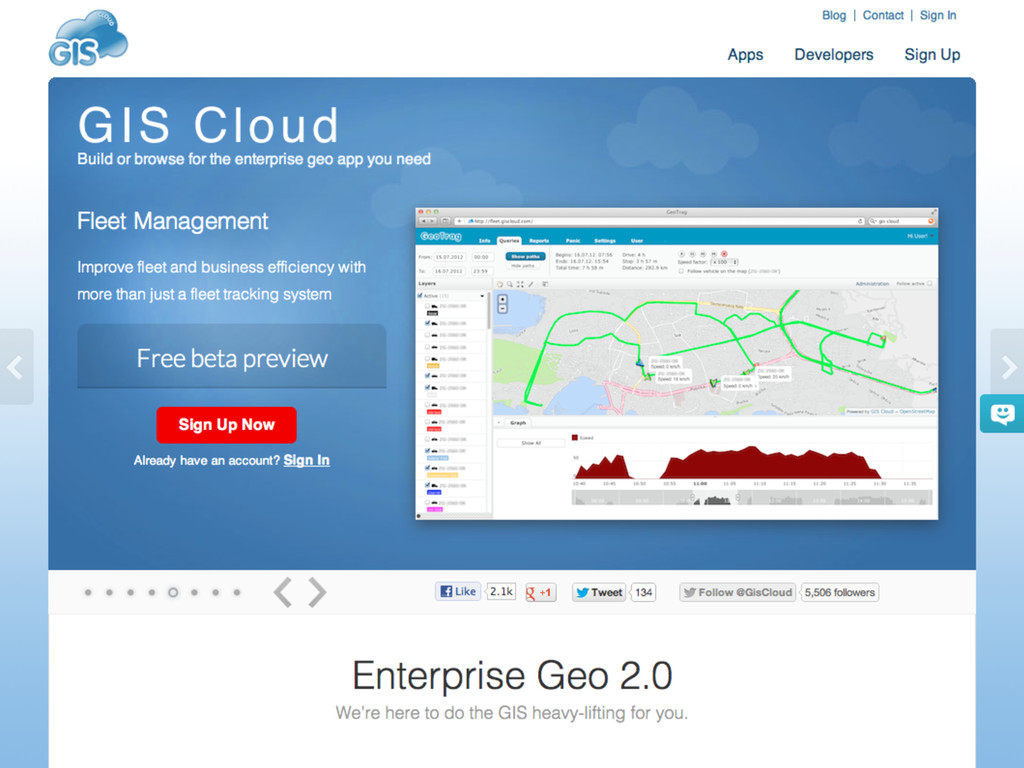Click the Enterprise Geo 2.0 heading
The width and height of the screenshot is (1024, 768).
click(512, 675)
